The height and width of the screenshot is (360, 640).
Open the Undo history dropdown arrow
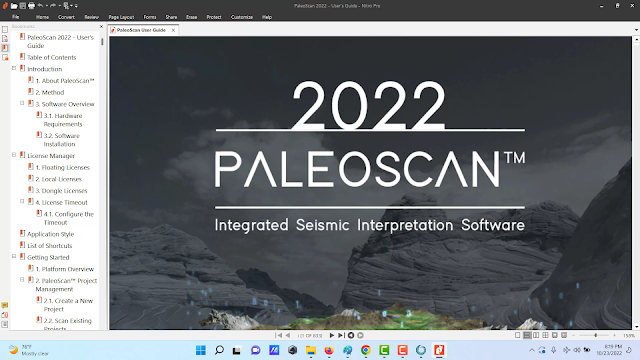tap(46, 6)
